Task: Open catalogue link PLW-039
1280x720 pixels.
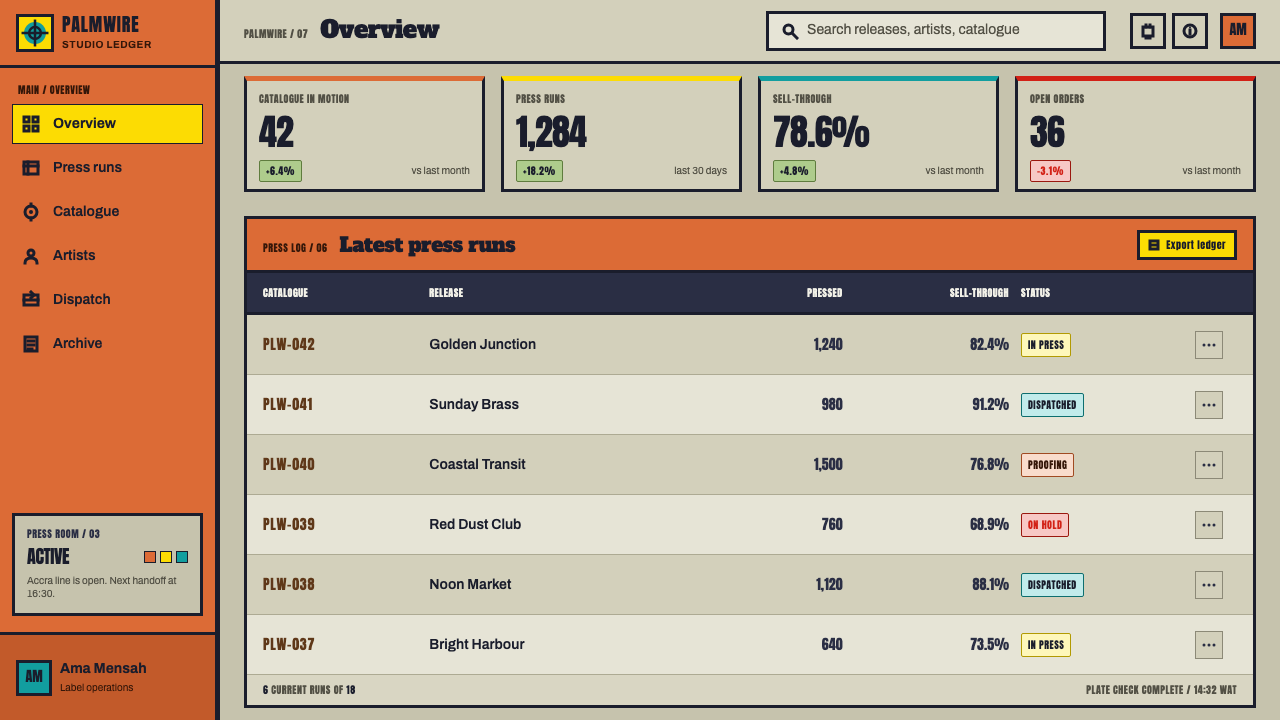Action: 289,525
